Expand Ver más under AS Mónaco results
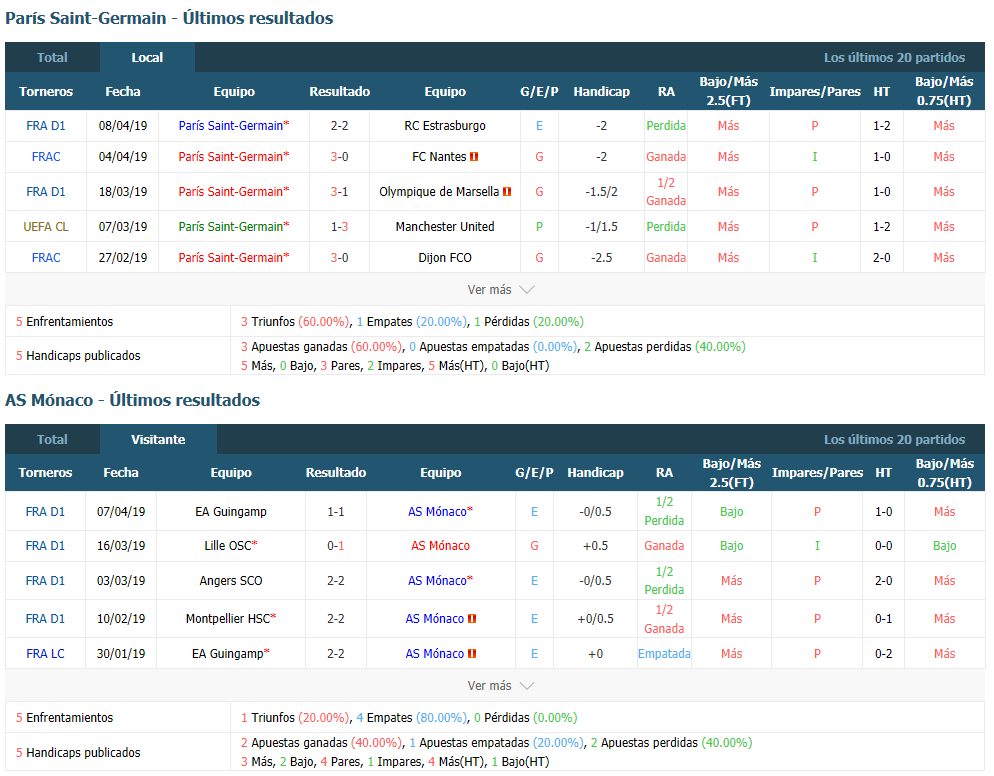The width and height of the screenshot is (994, 776). (x=501, y=686)
